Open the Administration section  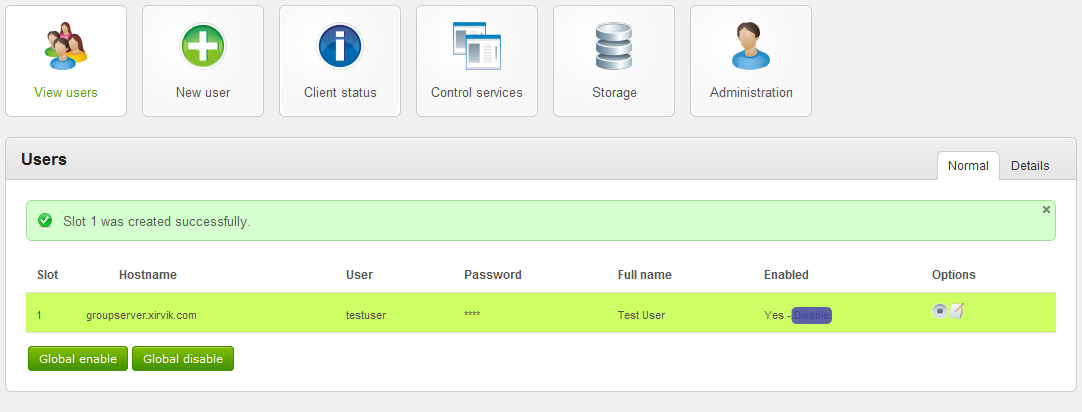750,61
